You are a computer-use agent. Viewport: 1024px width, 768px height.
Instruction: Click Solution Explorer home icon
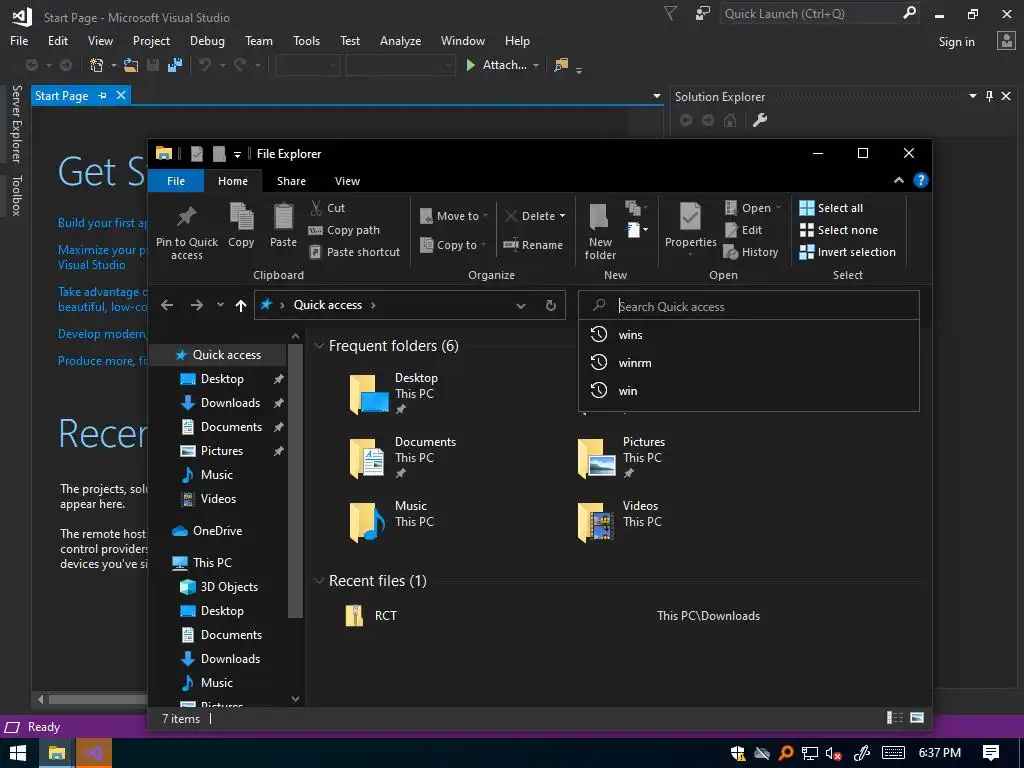pyautogui.click(x=730, y=120)
